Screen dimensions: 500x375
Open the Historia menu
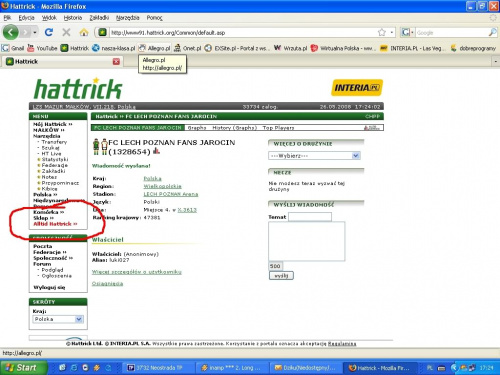click(x=73, y=18)
